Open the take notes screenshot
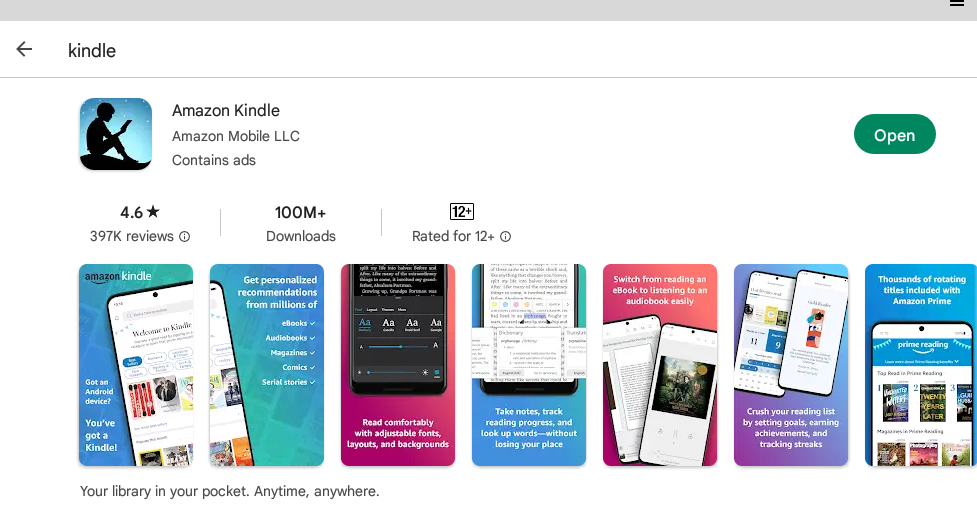This screenshot has width=977, height=530. 529,365
